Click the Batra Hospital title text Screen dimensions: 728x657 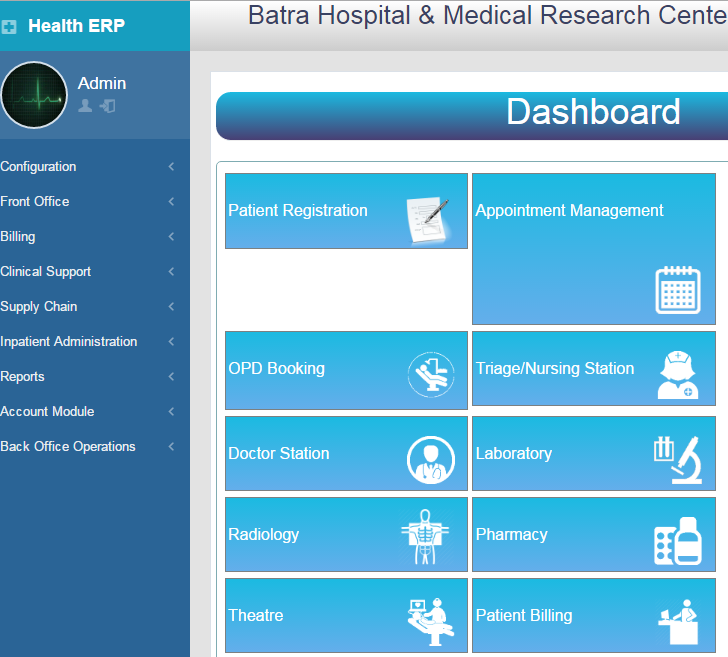488,15
